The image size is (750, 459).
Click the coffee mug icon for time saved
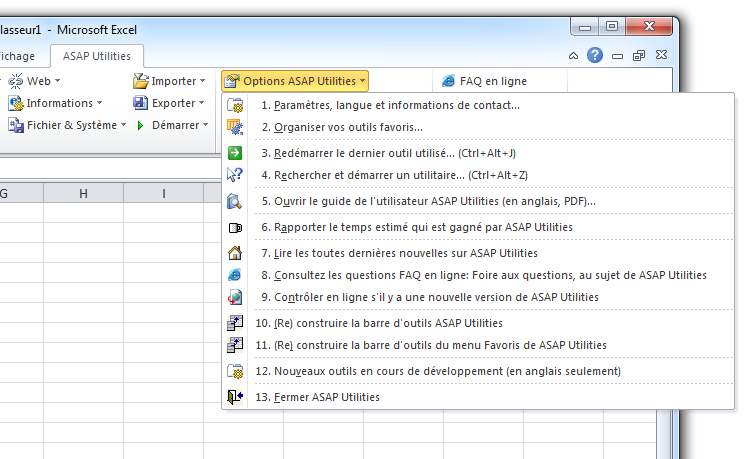click(235, 228)
